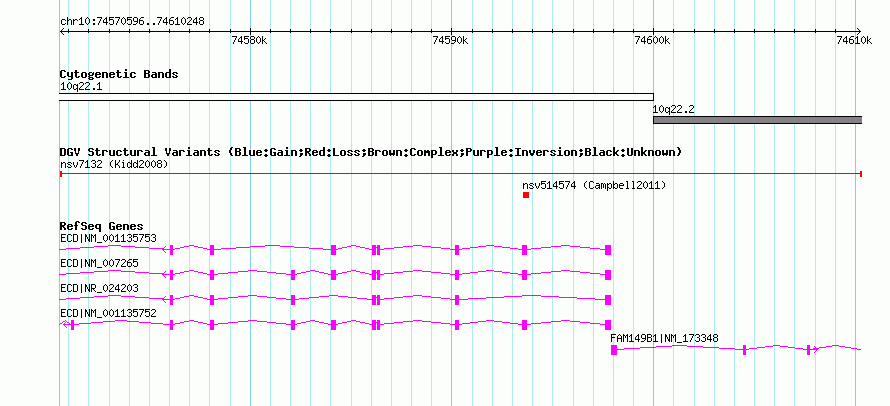Click the Cytogenetic Bands track title
The height and width of the screenshot is (406, 890).
point(119,74)
